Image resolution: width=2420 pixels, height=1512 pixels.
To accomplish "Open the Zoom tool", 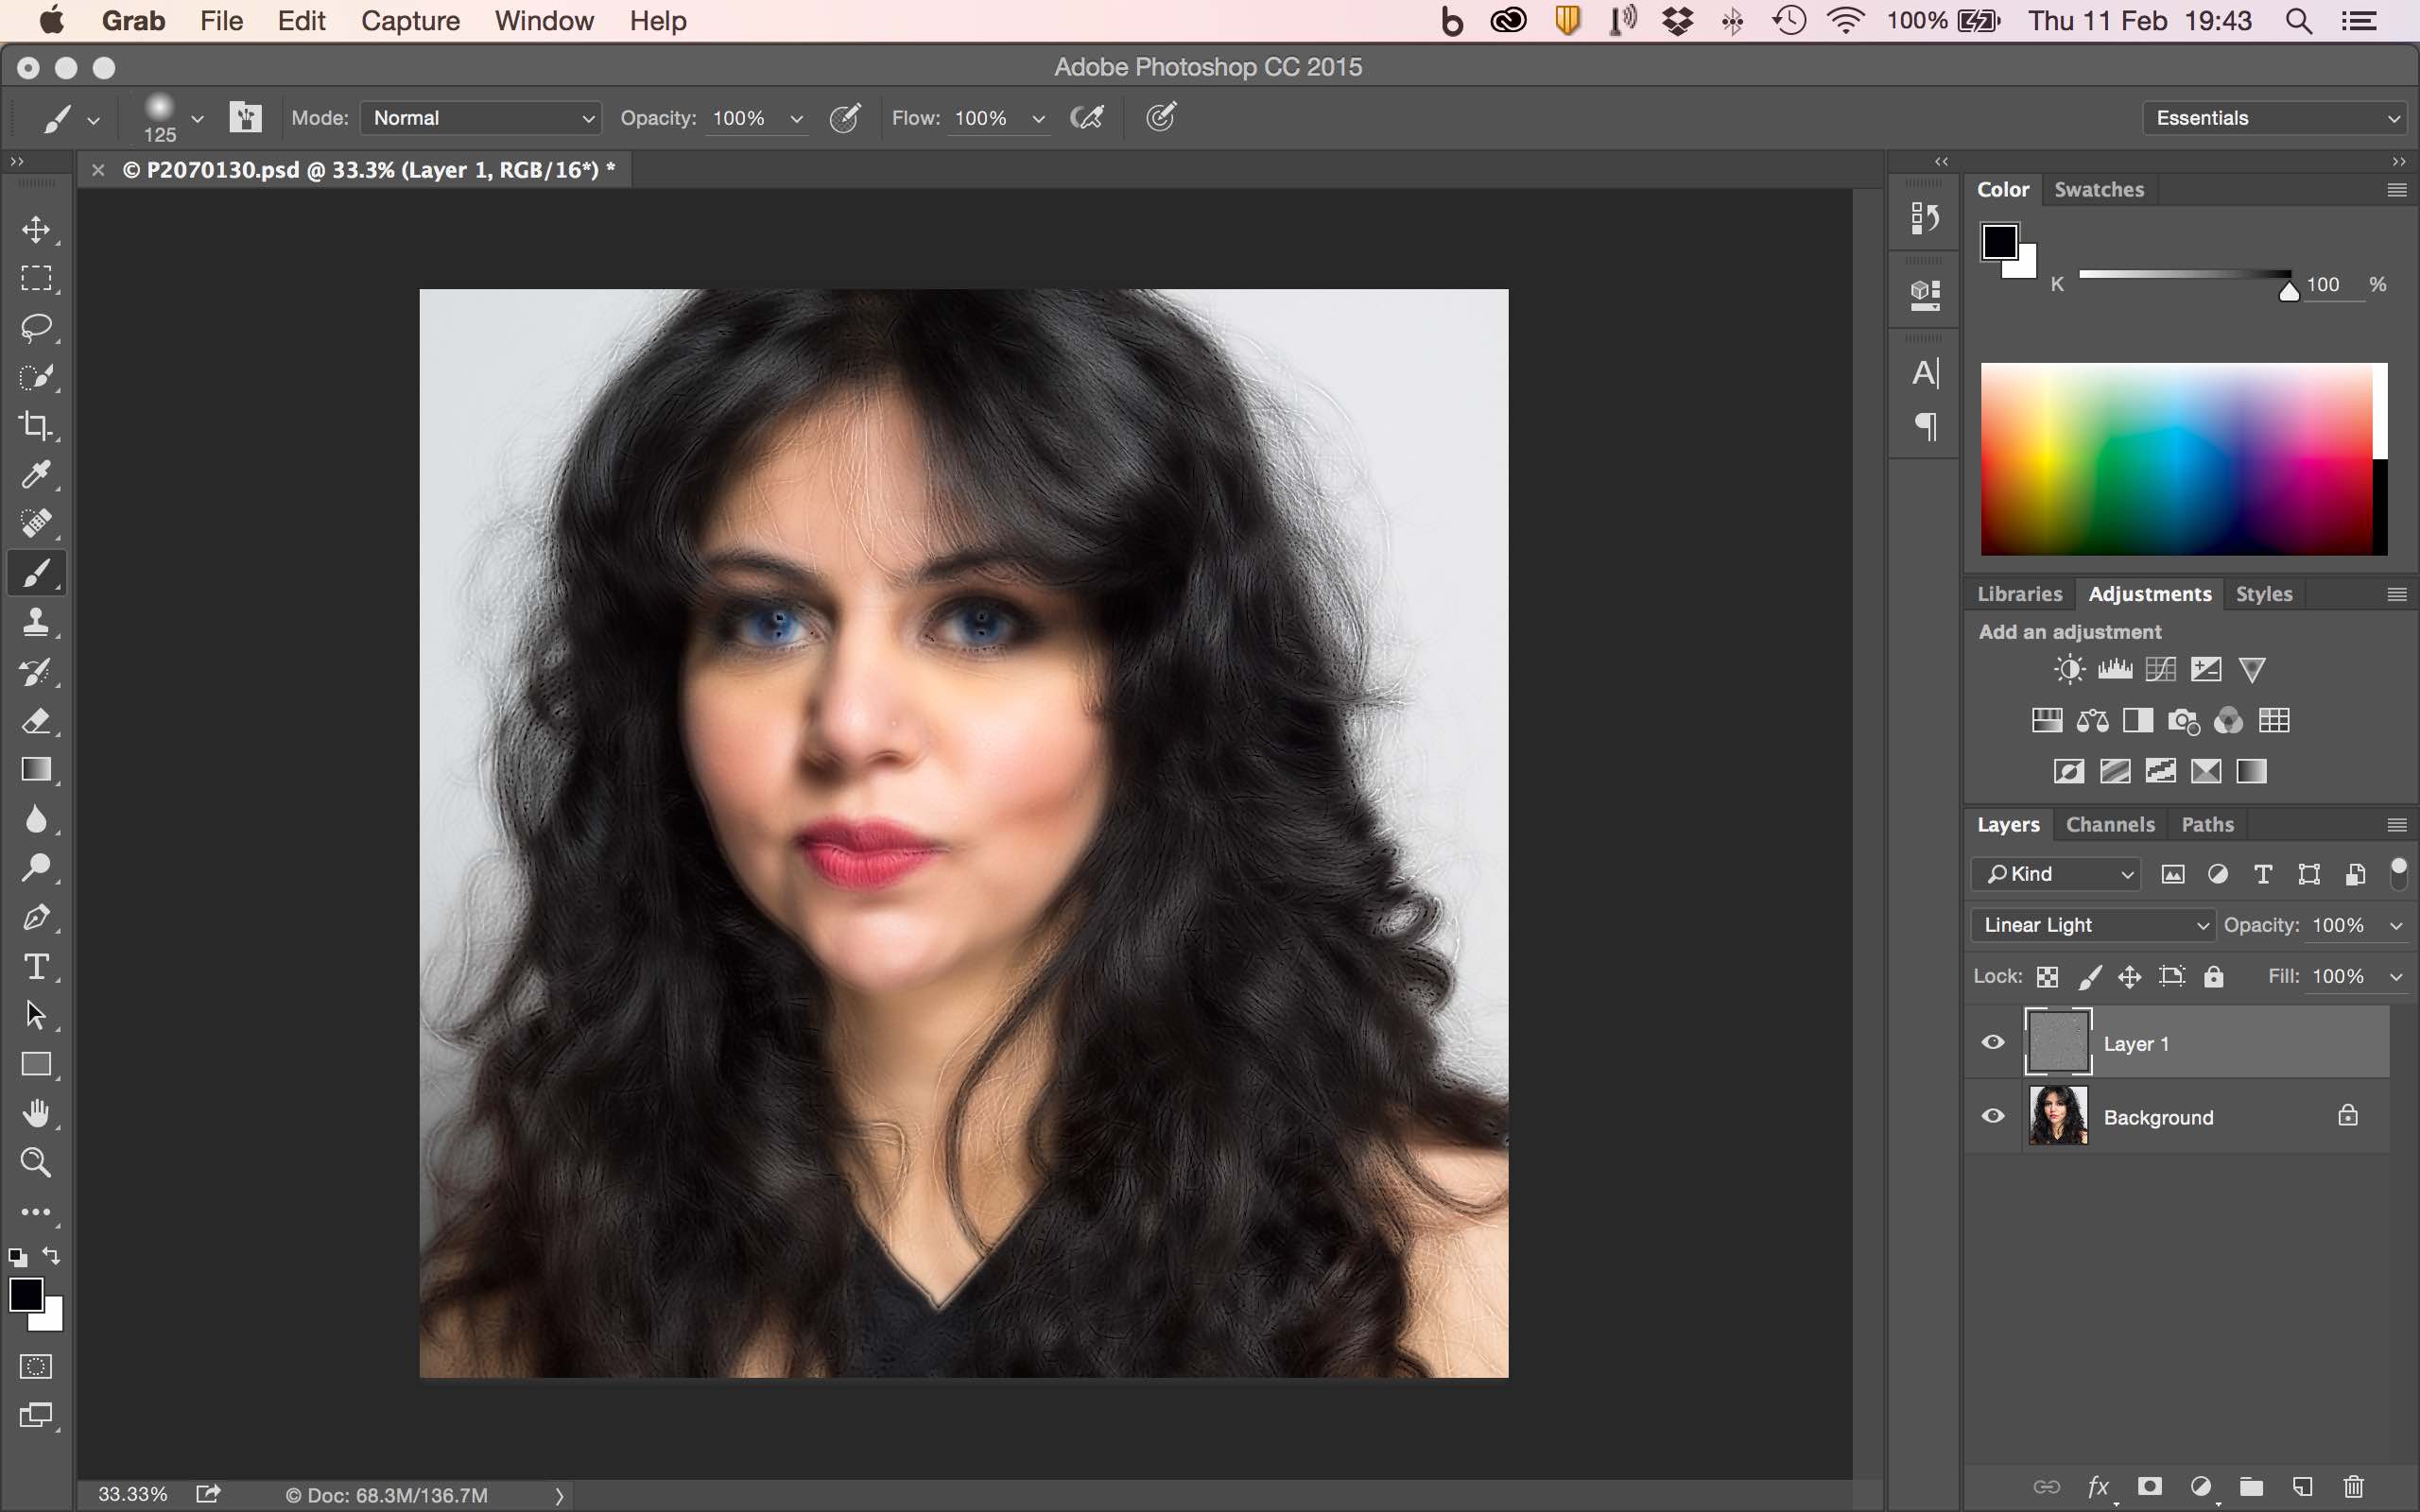I will pos(37,1161).
